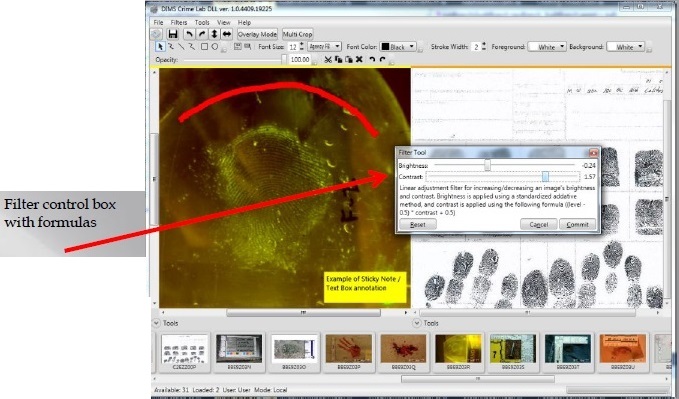
Task: Click the Contrast slider handle
Action: coord(545,176)
